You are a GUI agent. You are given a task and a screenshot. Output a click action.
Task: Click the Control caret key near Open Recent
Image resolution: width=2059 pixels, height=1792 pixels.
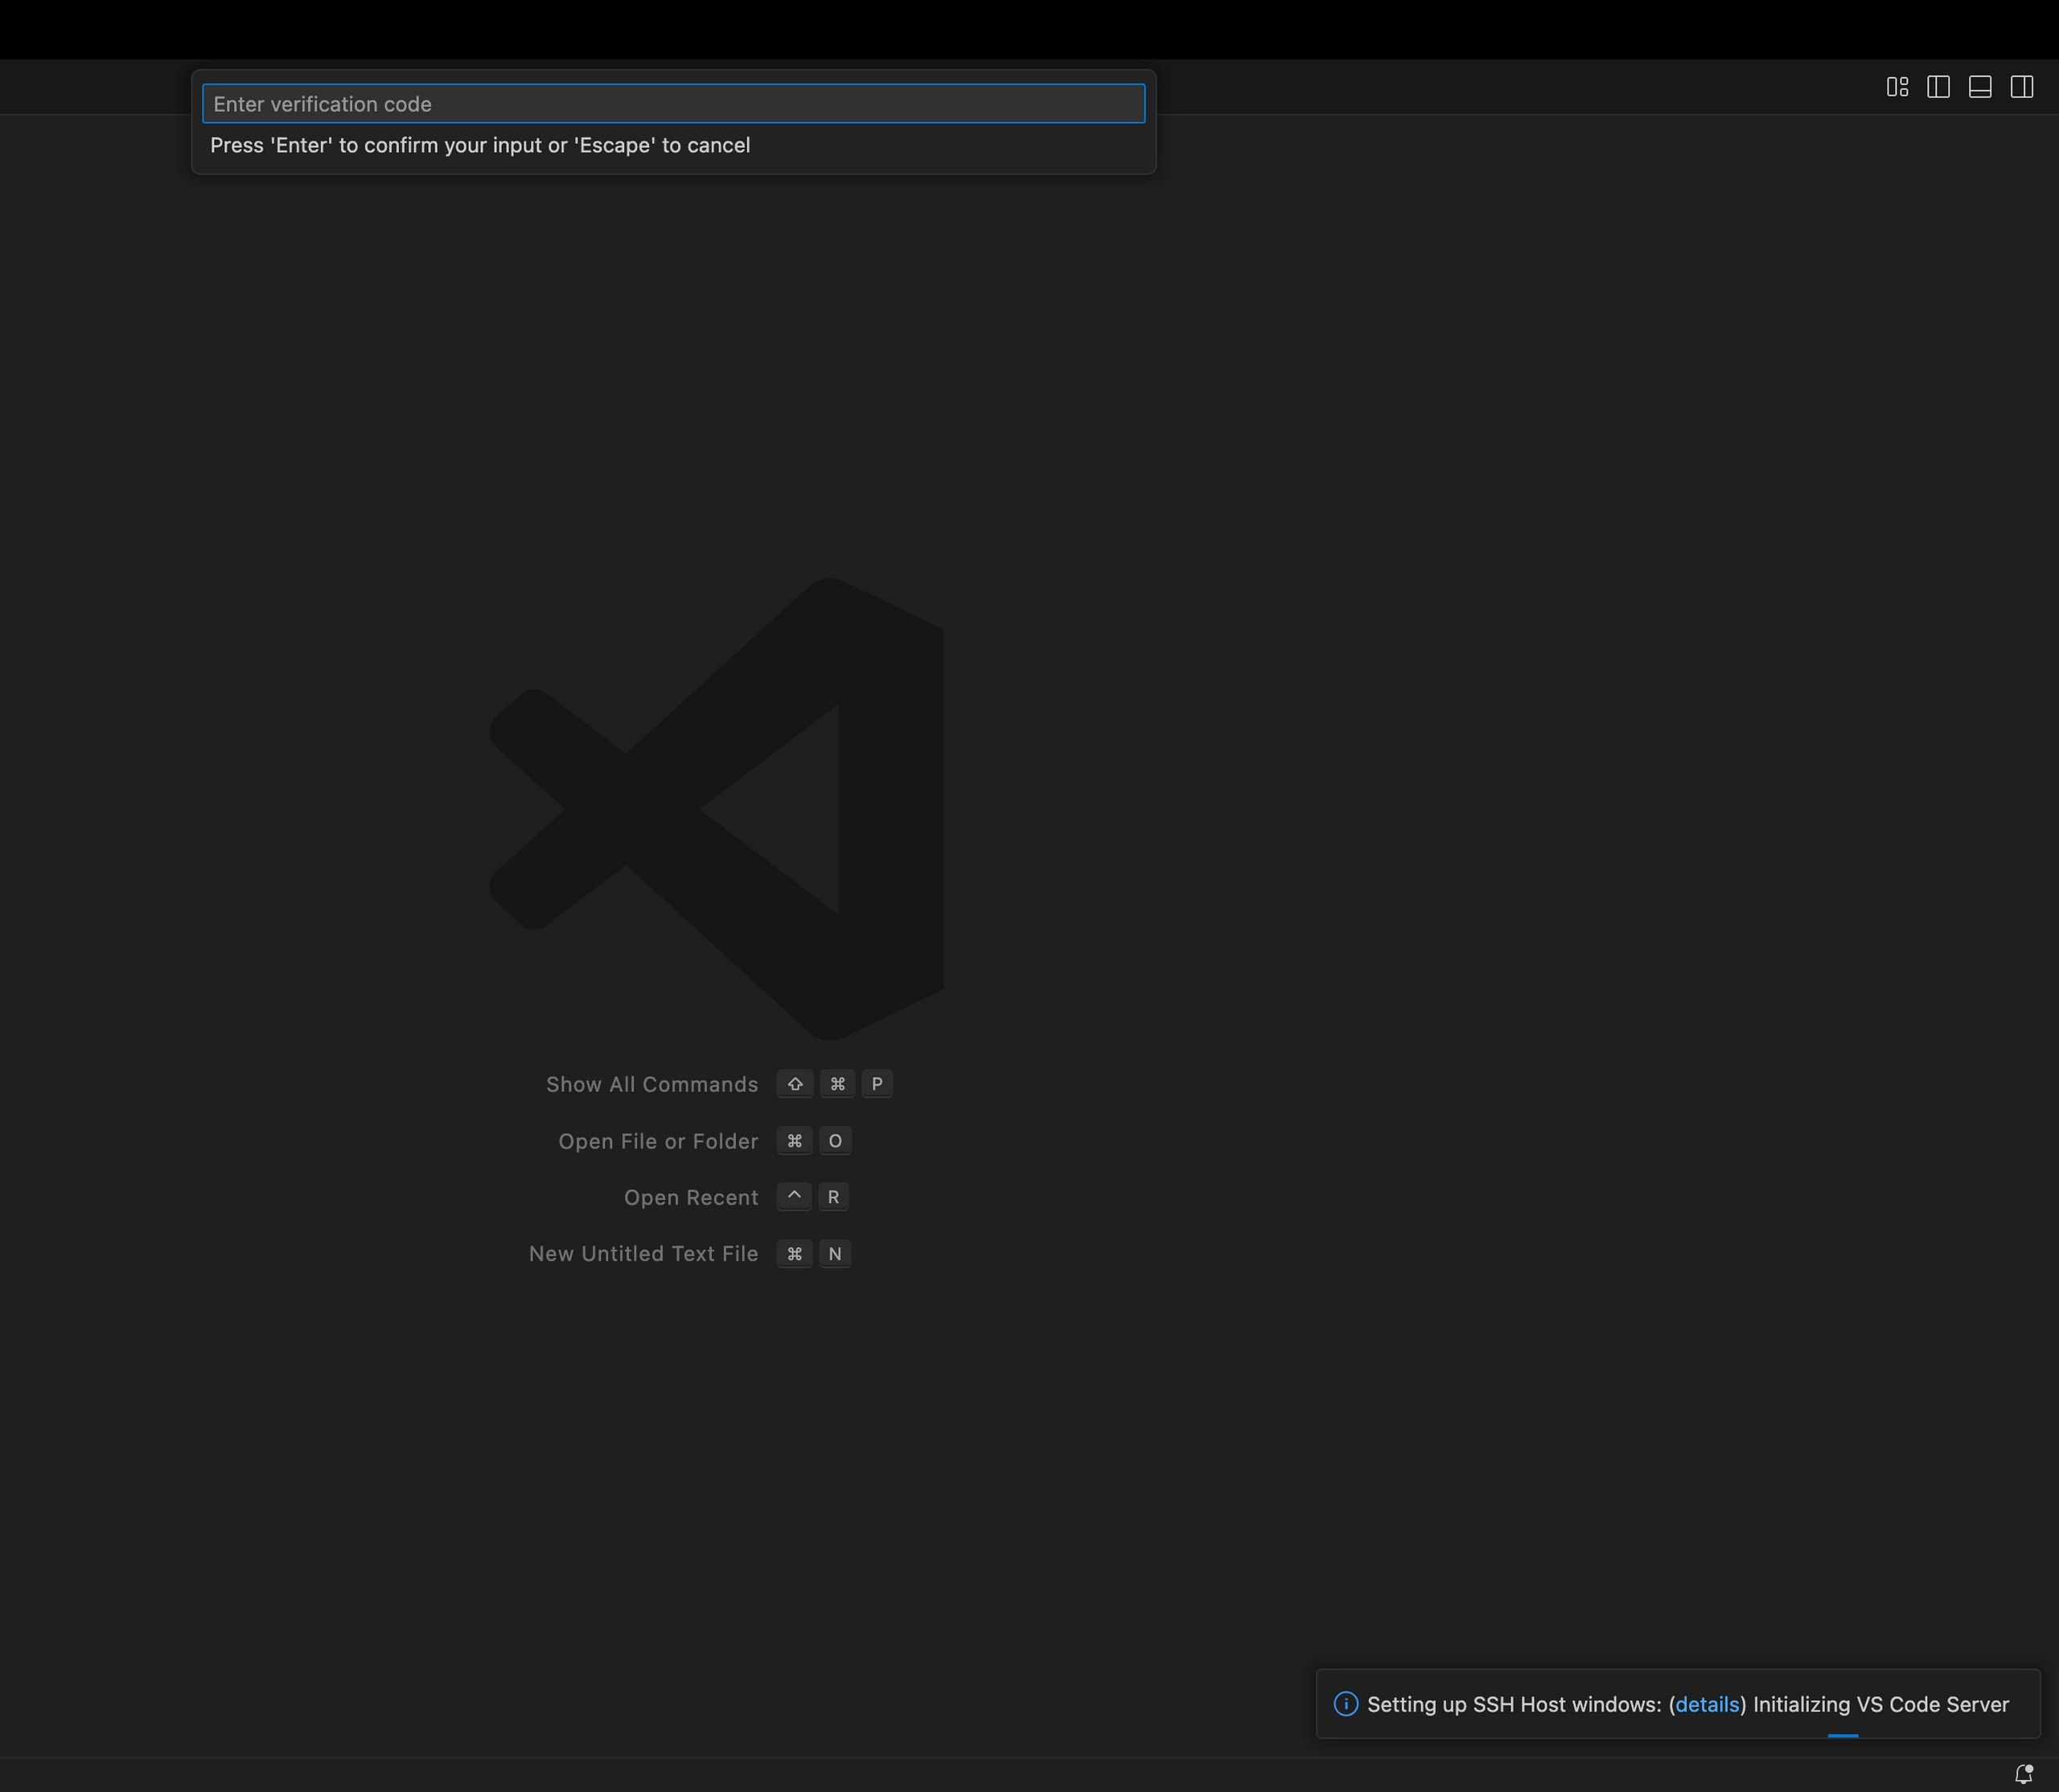point(794,1197)
